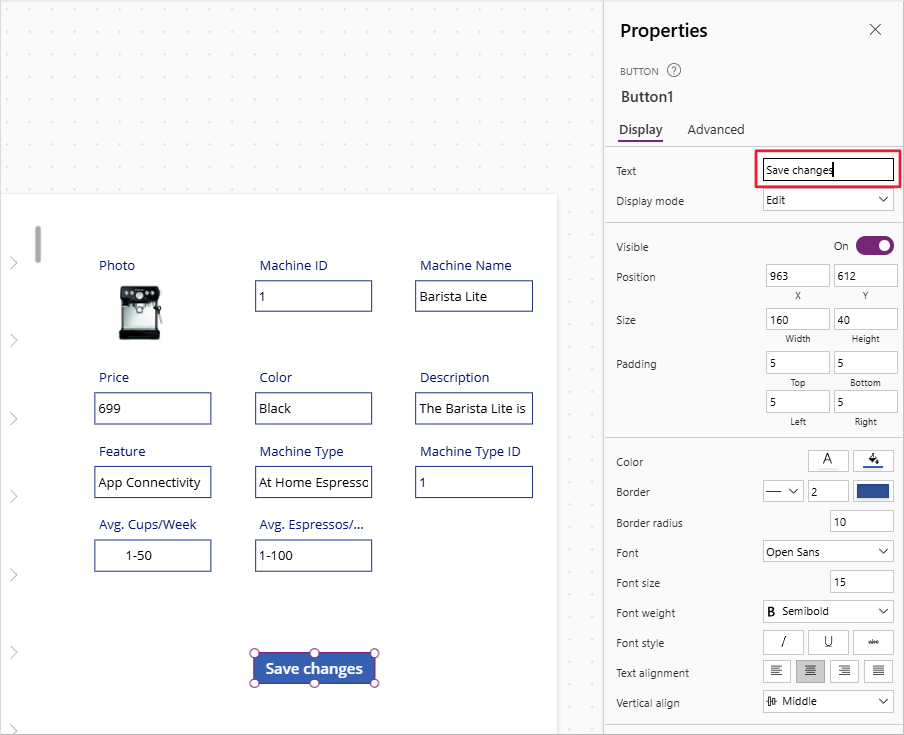Align button text to the right
Screen dimensions: 904x735
coord(844,671)
